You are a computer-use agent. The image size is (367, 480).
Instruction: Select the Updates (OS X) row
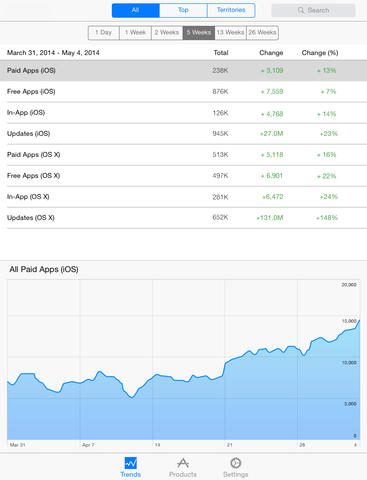(183, 218)
